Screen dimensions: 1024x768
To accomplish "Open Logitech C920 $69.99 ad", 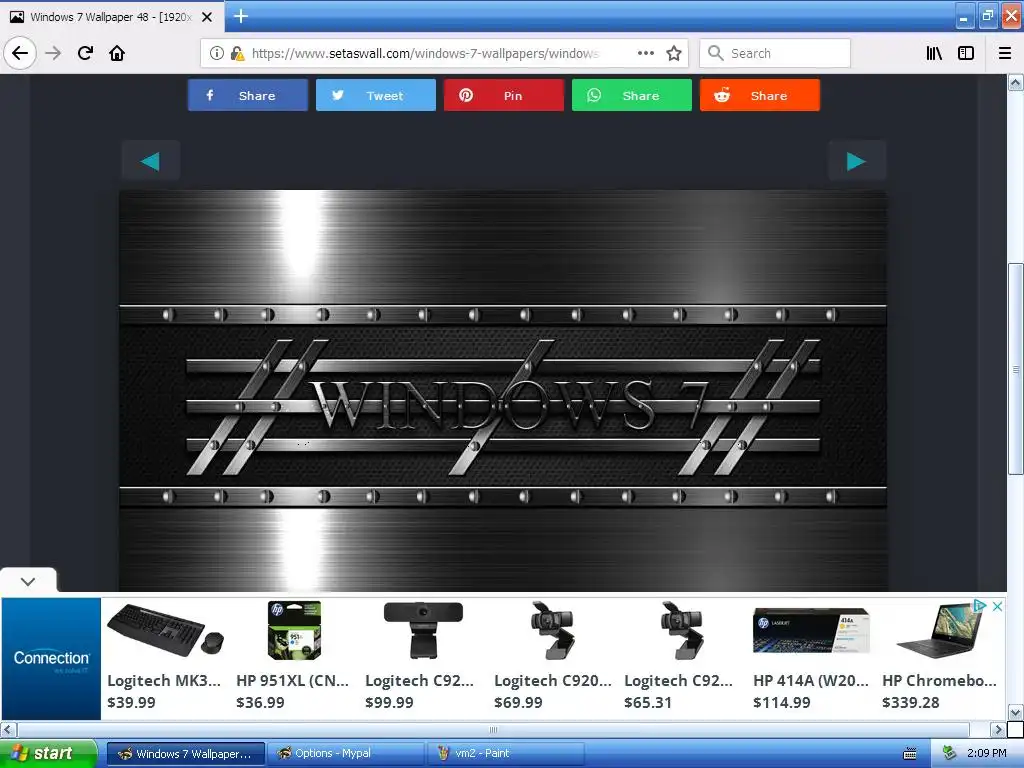I will (552, 656).
